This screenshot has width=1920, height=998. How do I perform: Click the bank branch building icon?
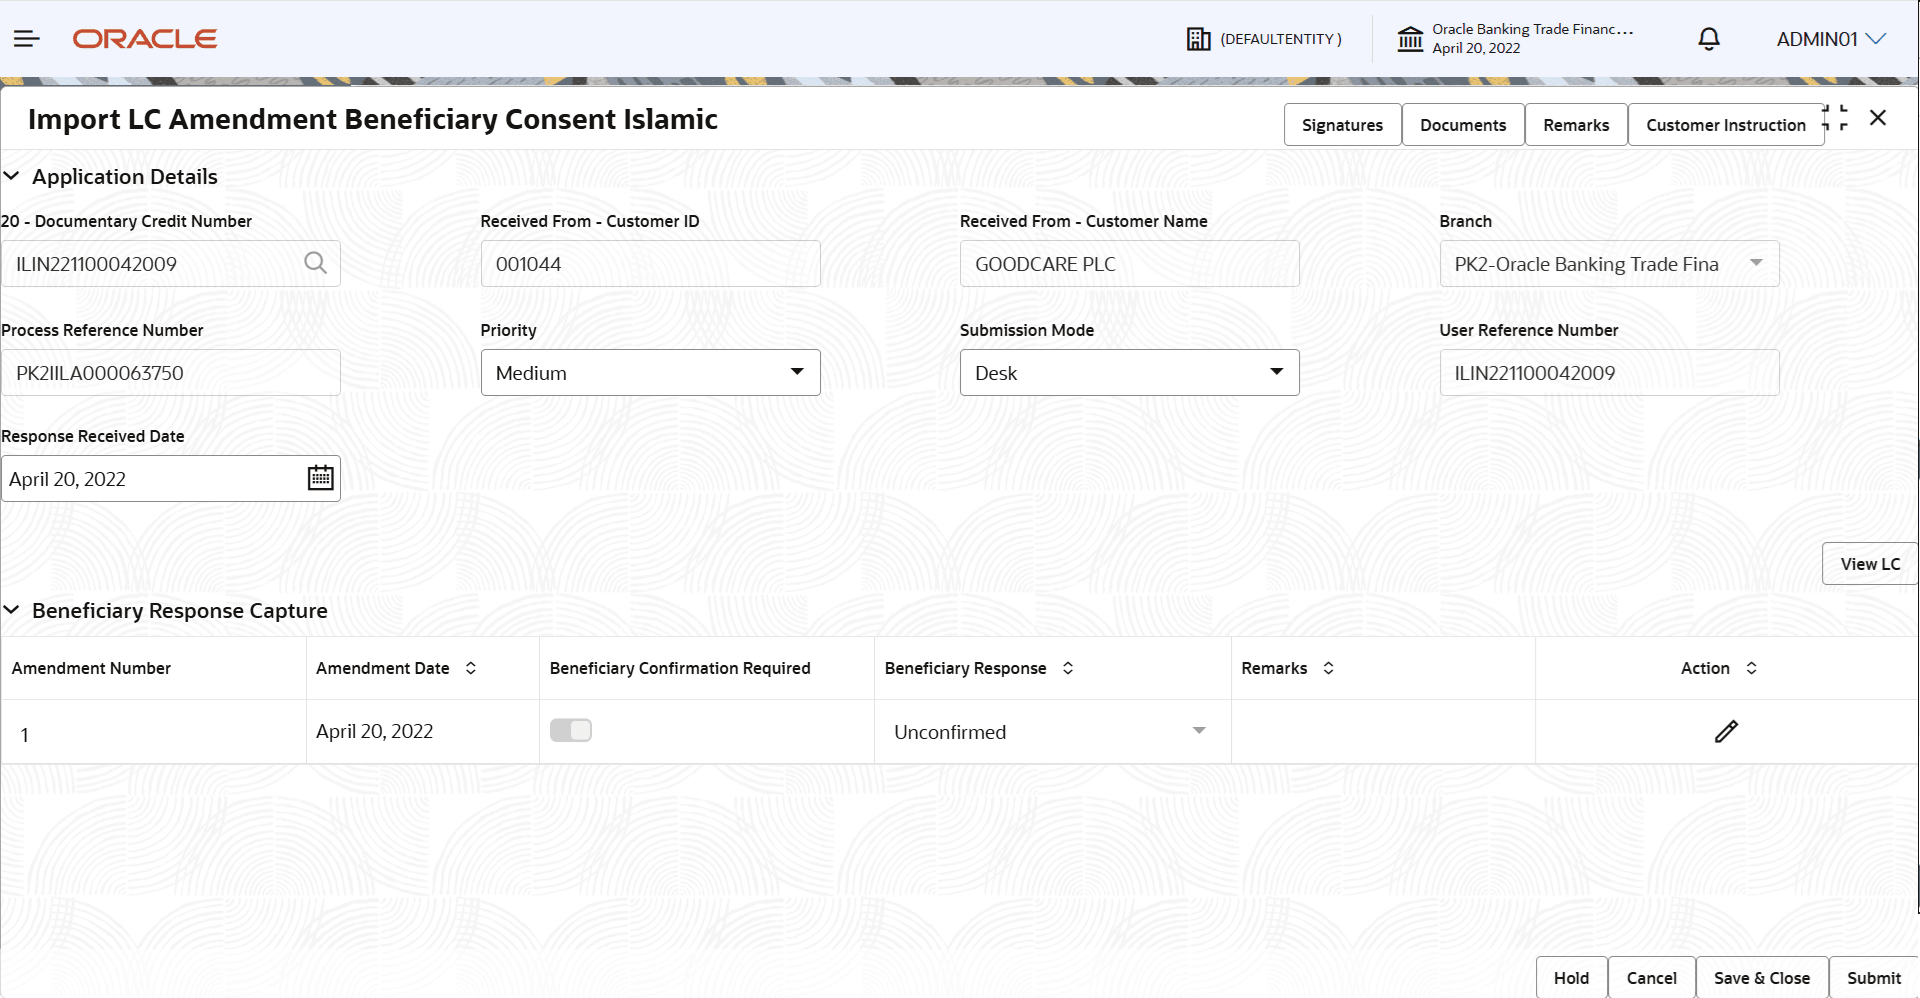(x=1410, y=39)
